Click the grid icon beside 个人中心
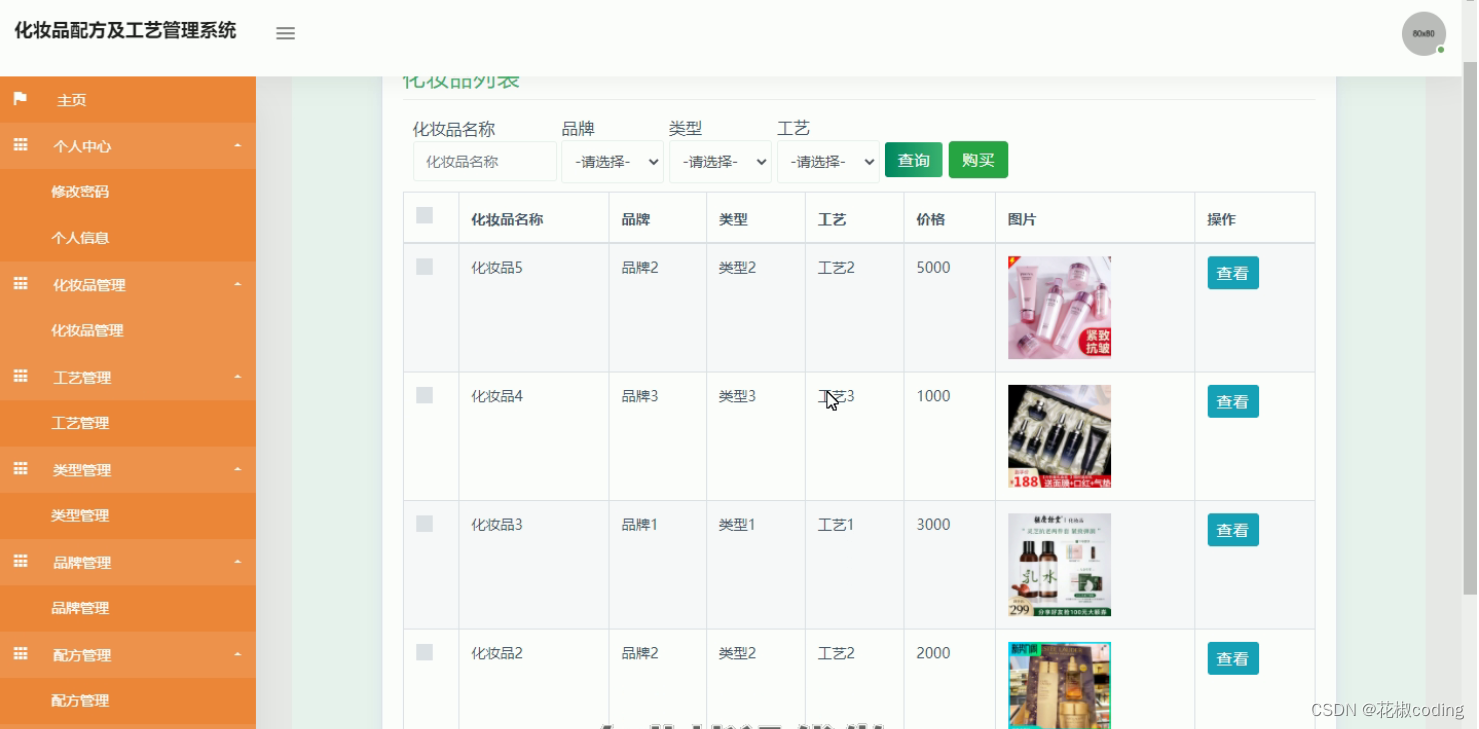1479x729 pixels. coord(19,146)
